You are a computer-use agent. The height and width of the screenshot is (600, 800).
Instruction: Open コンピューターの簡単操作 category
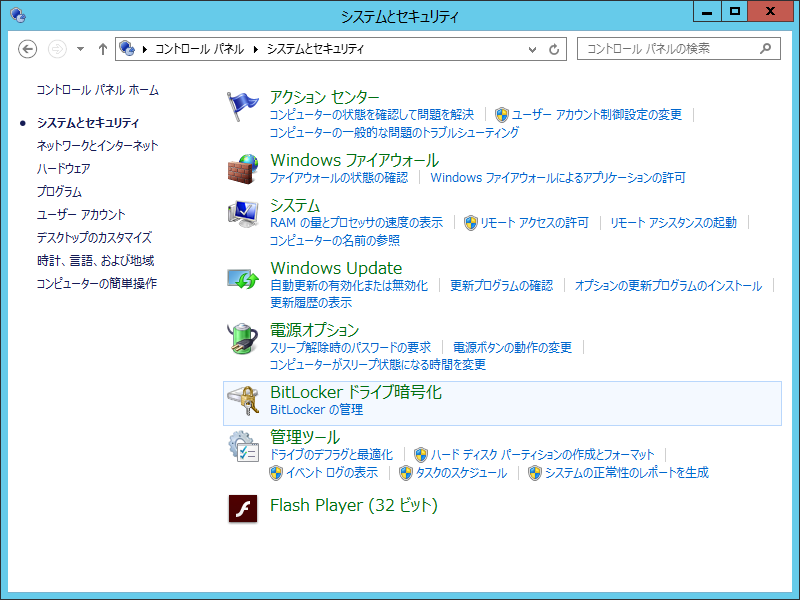coord(96,284)
